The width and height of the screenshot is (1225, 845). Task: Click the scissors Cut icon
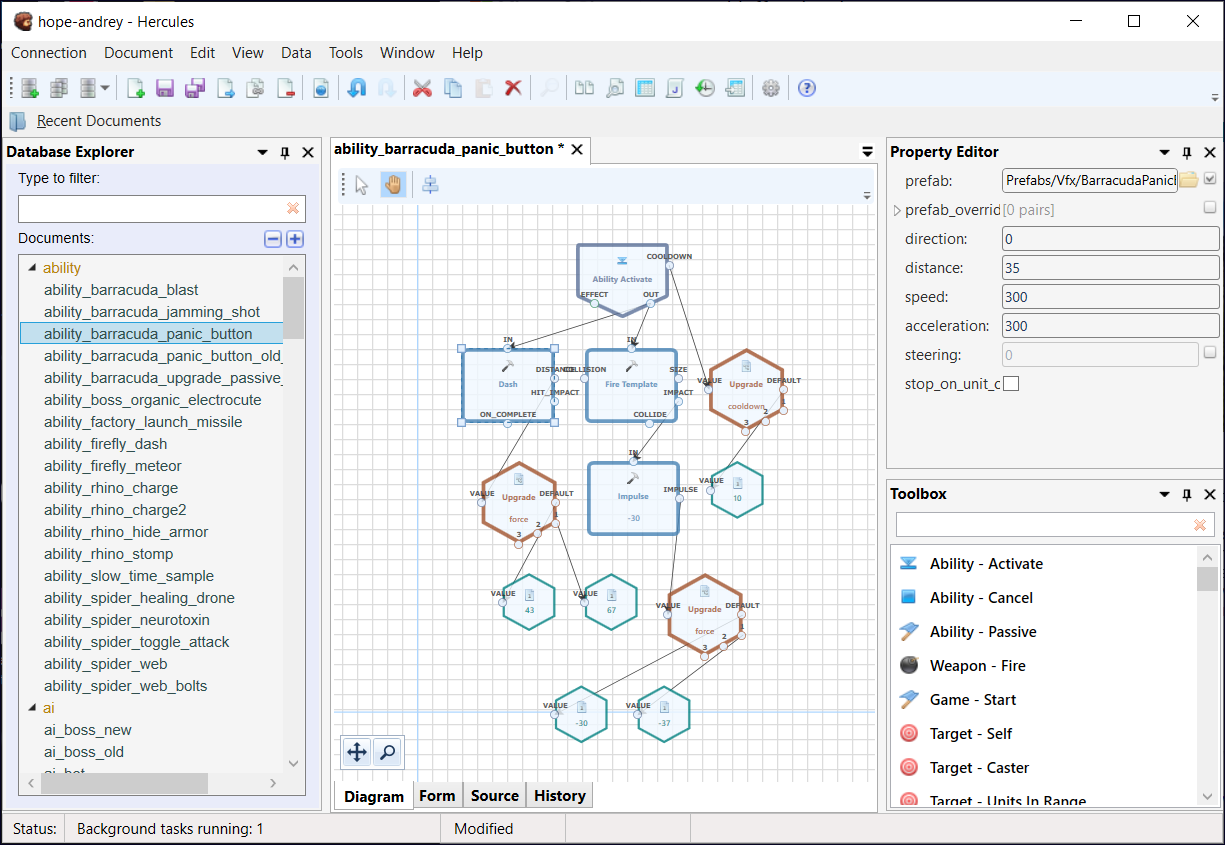point(422,88)
